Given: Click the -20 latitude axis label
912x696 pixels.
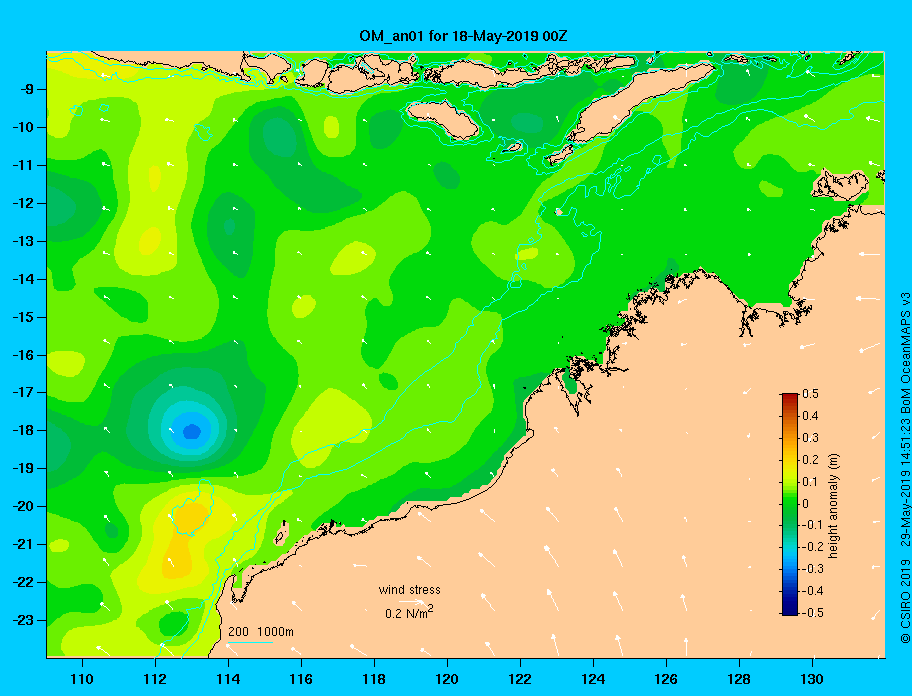Looking at the screenshot, I should click(x=23, y=506).
